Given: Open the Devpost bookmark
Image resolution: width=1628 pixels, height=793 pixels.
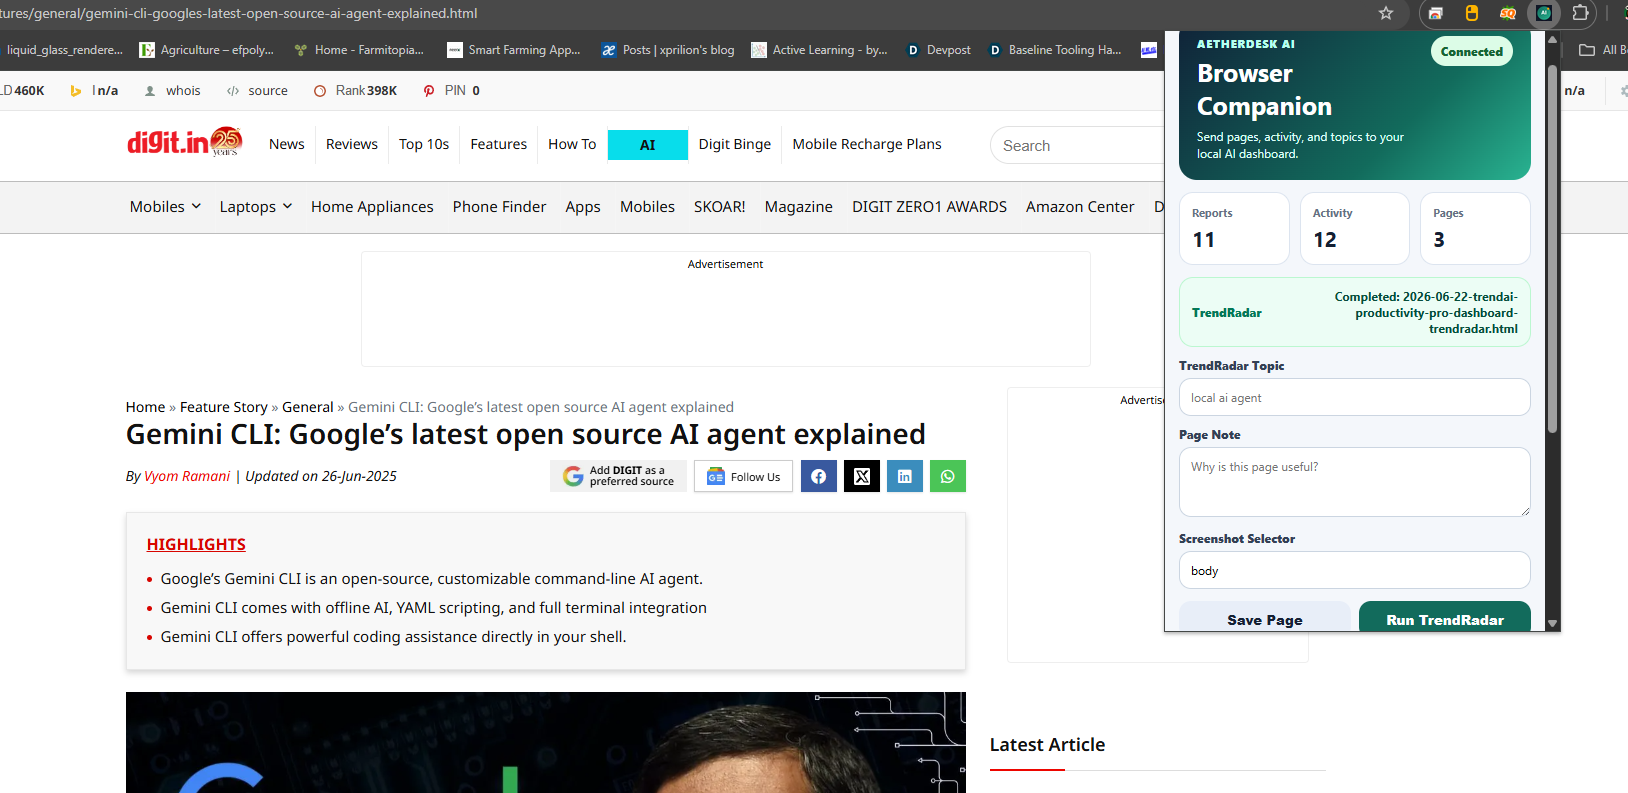Looking at the screenshot, I should pyautogui.click(x=939, y=50).
